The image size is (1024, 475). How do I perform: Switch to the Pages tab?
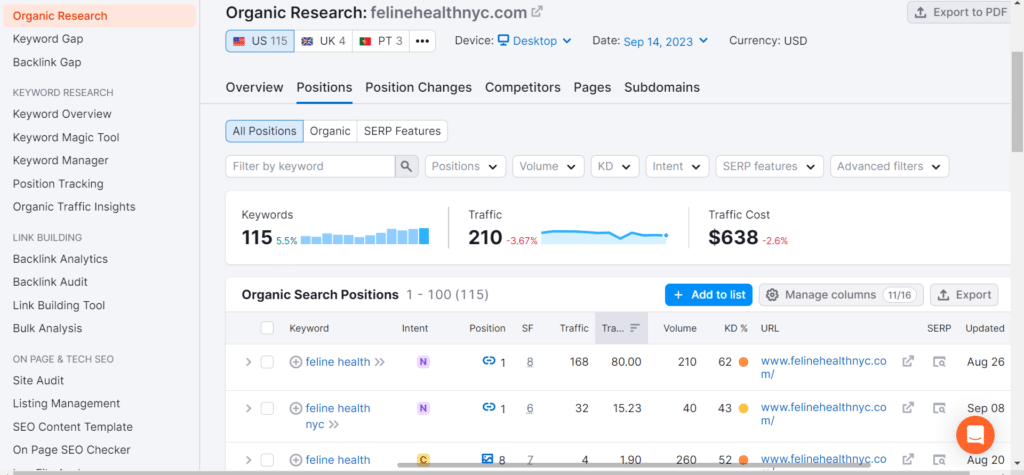[592, 87]
